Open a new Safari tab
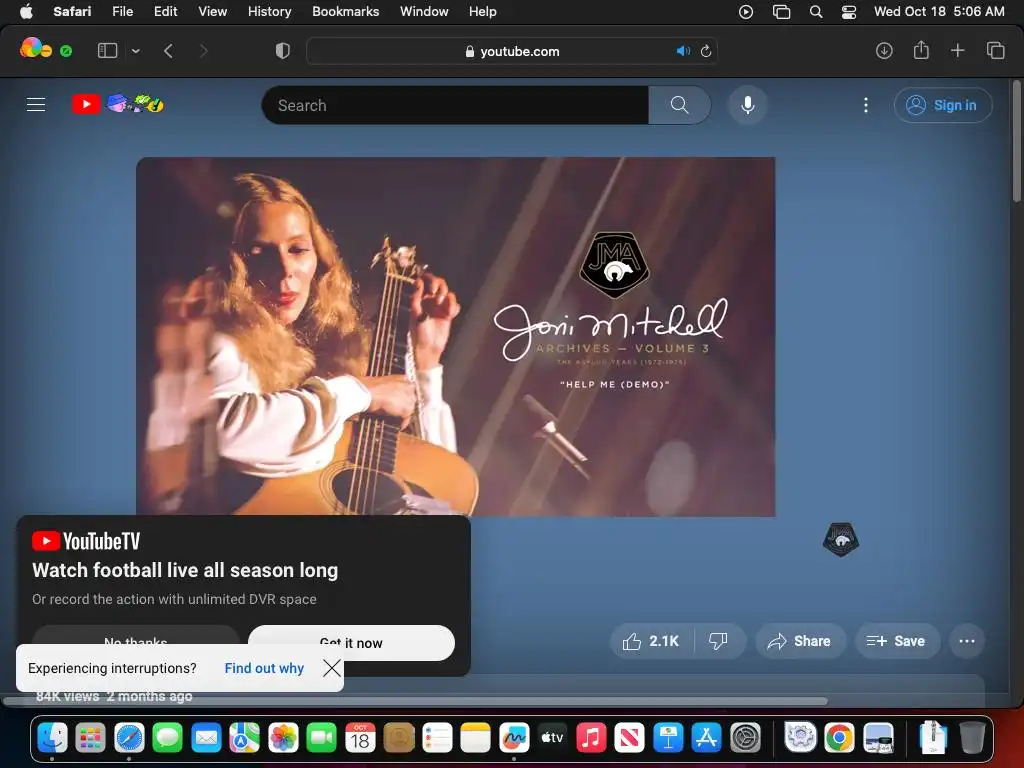Screen dimensions: 1024x768 pos(957,50)
